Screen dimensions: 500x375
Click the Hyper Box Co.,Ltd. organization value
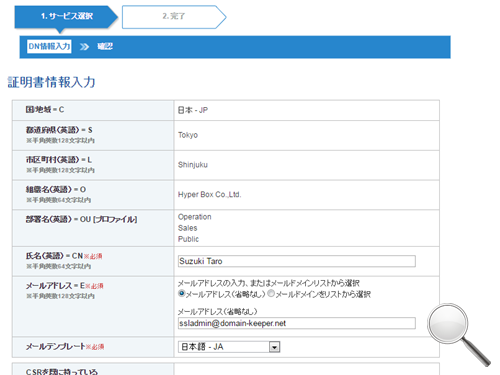209,194
